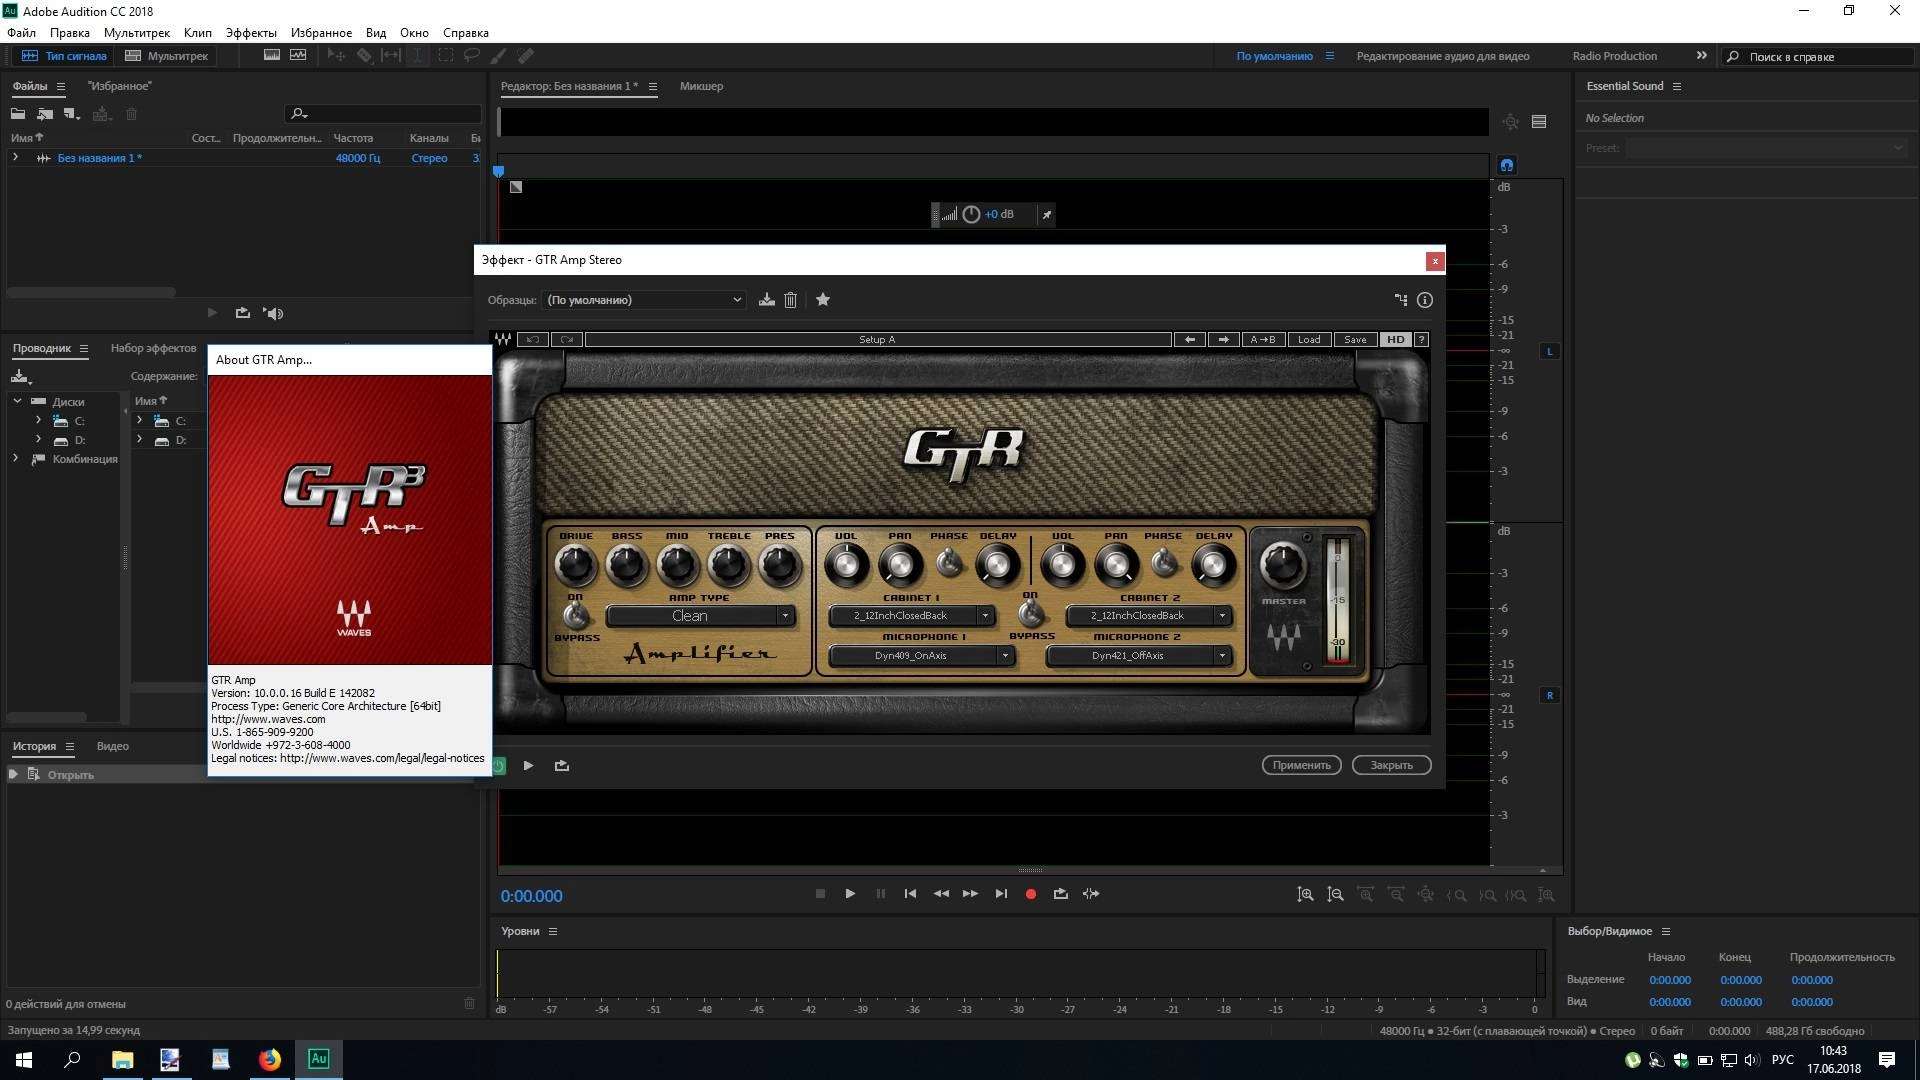The image size is (1920, 1080).
Task: Click the Treble knob on the amplifier
Action: 728,566
